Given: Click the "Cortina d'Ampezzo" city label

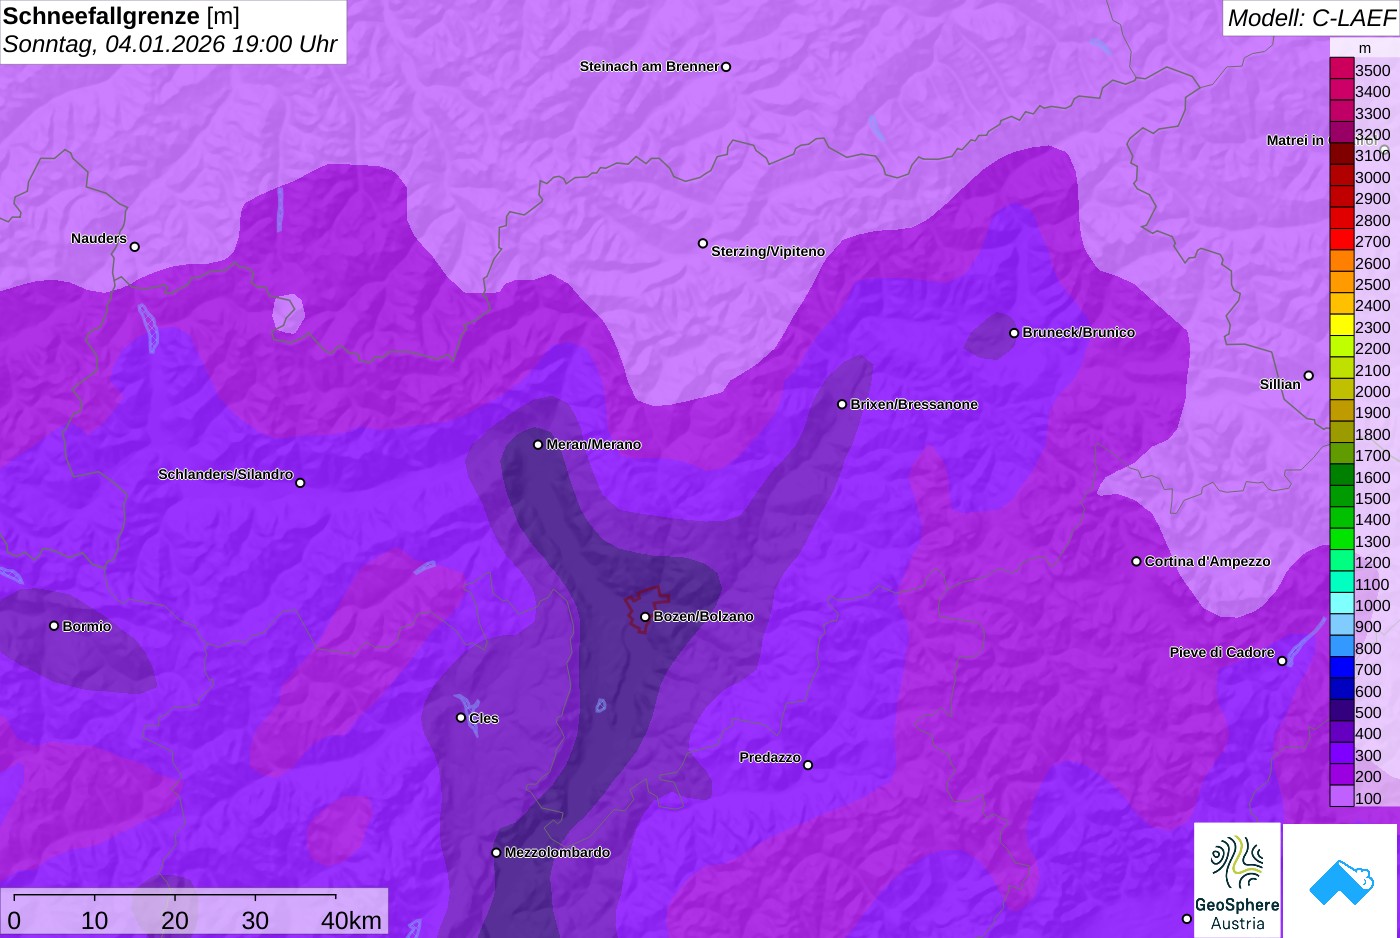Looking at the screenshot, I should 1208,562.
